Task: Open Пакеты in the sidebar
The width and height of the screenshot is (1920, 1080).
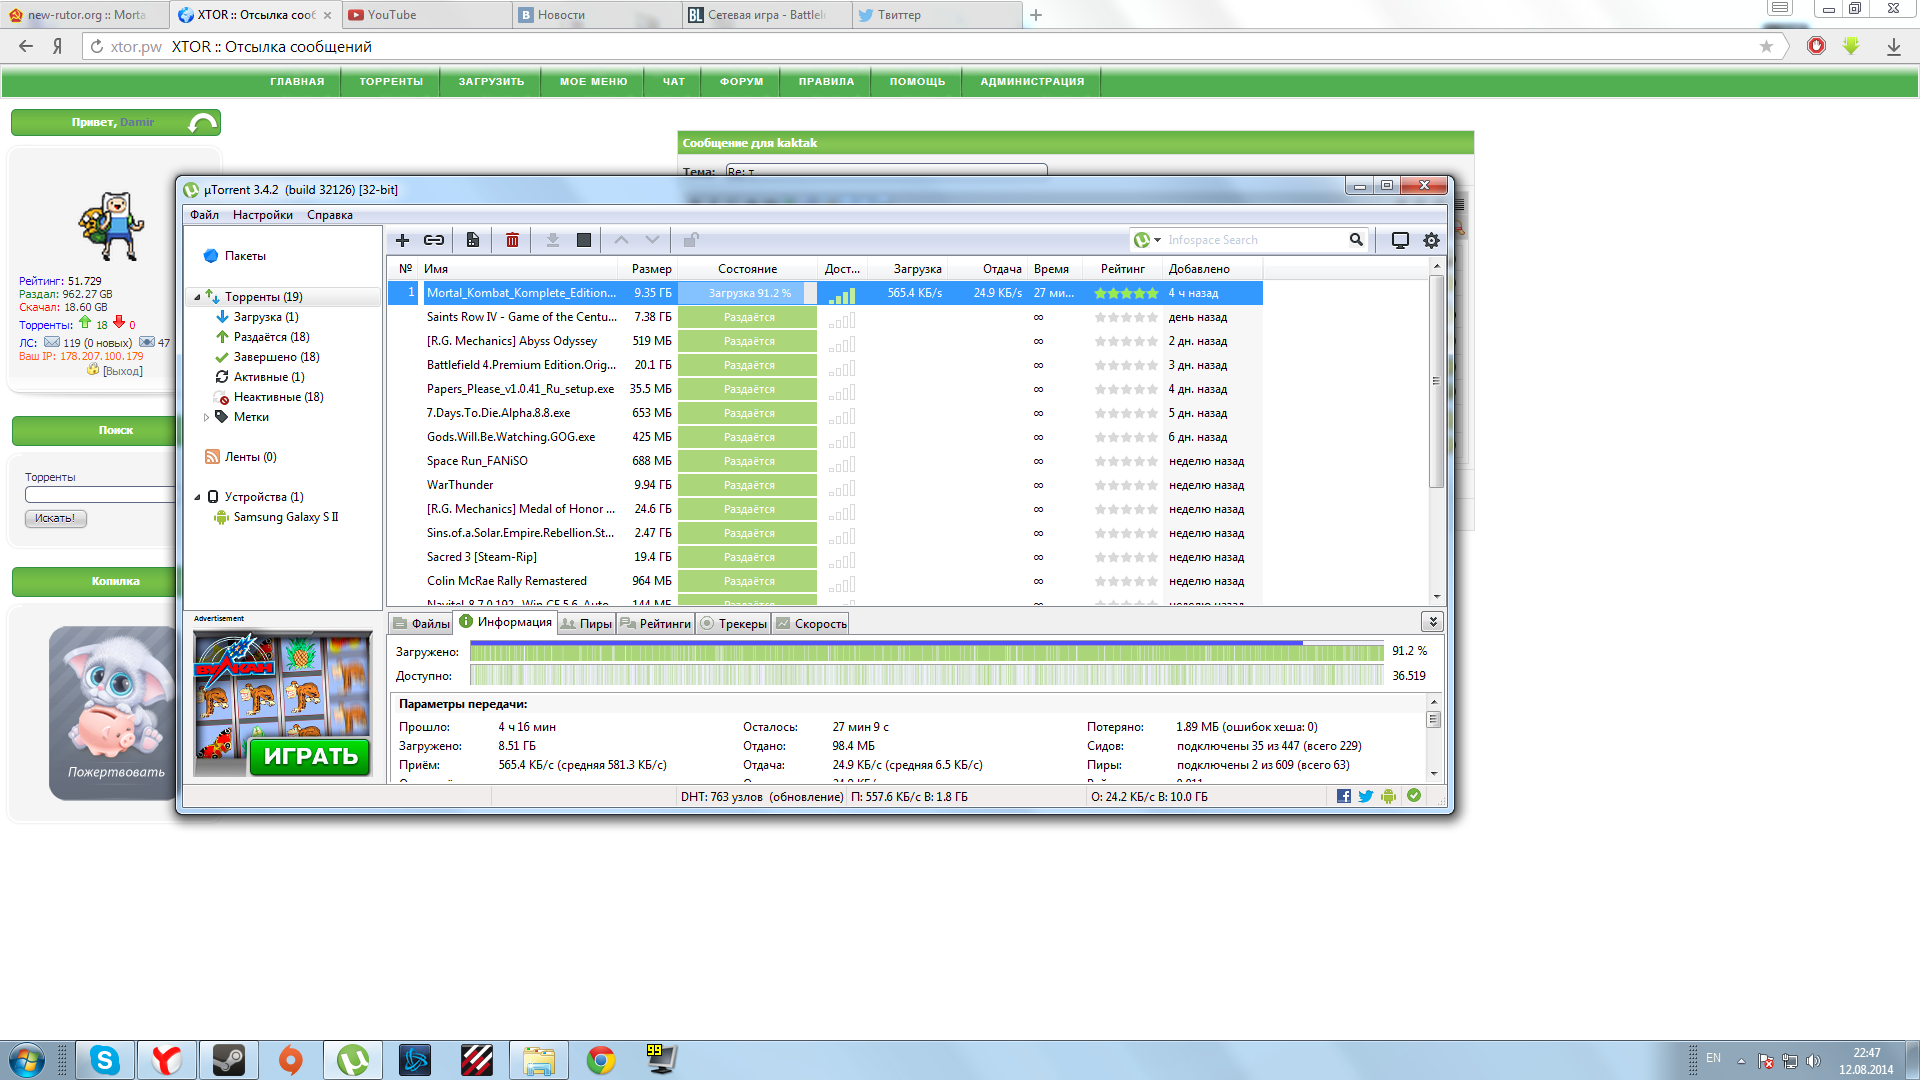Action: tap(245, 256)
